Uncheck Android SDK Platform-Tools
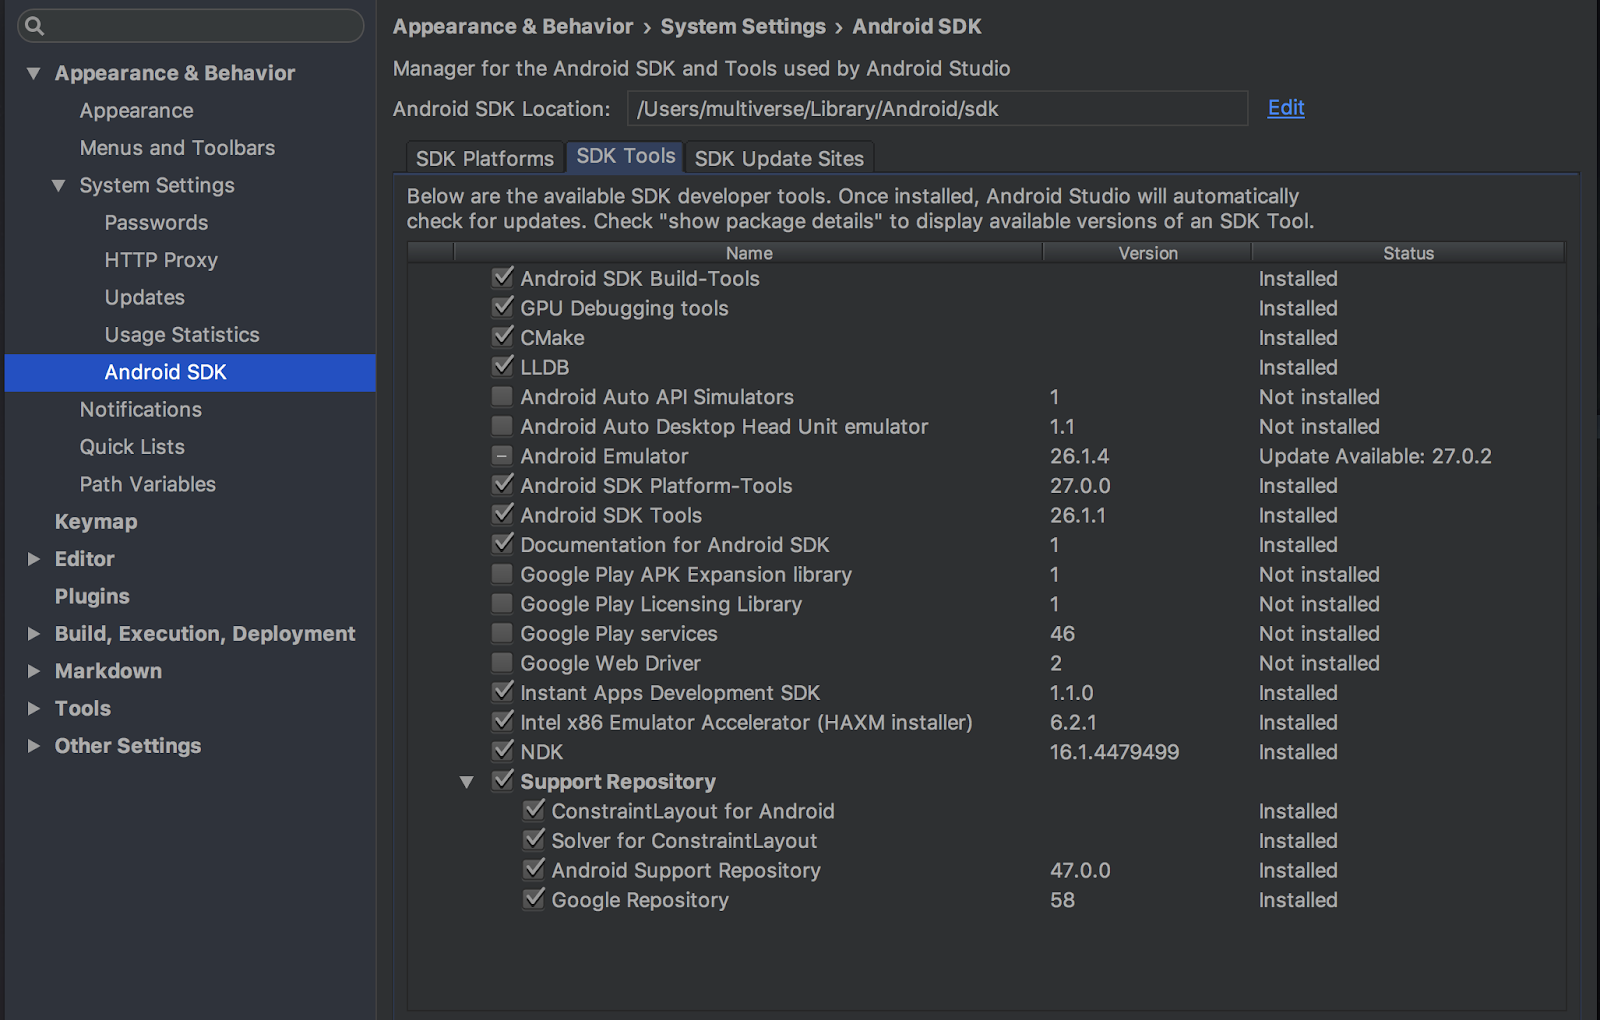The height and width of the screenshot is (1020, 1600). [503, 484]
